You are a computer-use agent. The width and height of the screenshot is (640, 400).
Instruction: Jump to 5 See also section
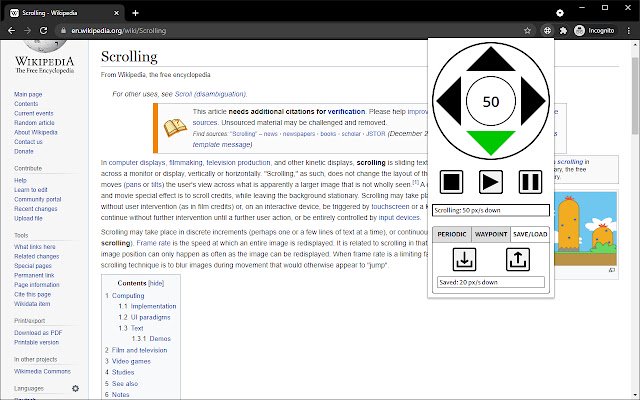(x=121, y=384)
